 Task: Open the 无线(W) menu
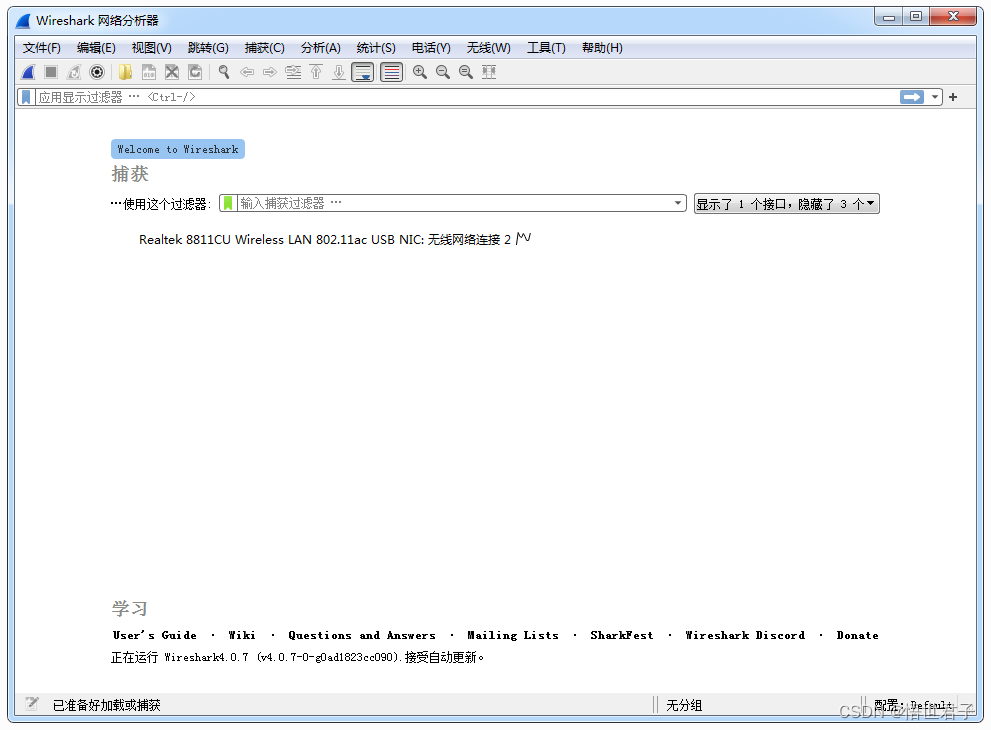click(x=489, y=48)
